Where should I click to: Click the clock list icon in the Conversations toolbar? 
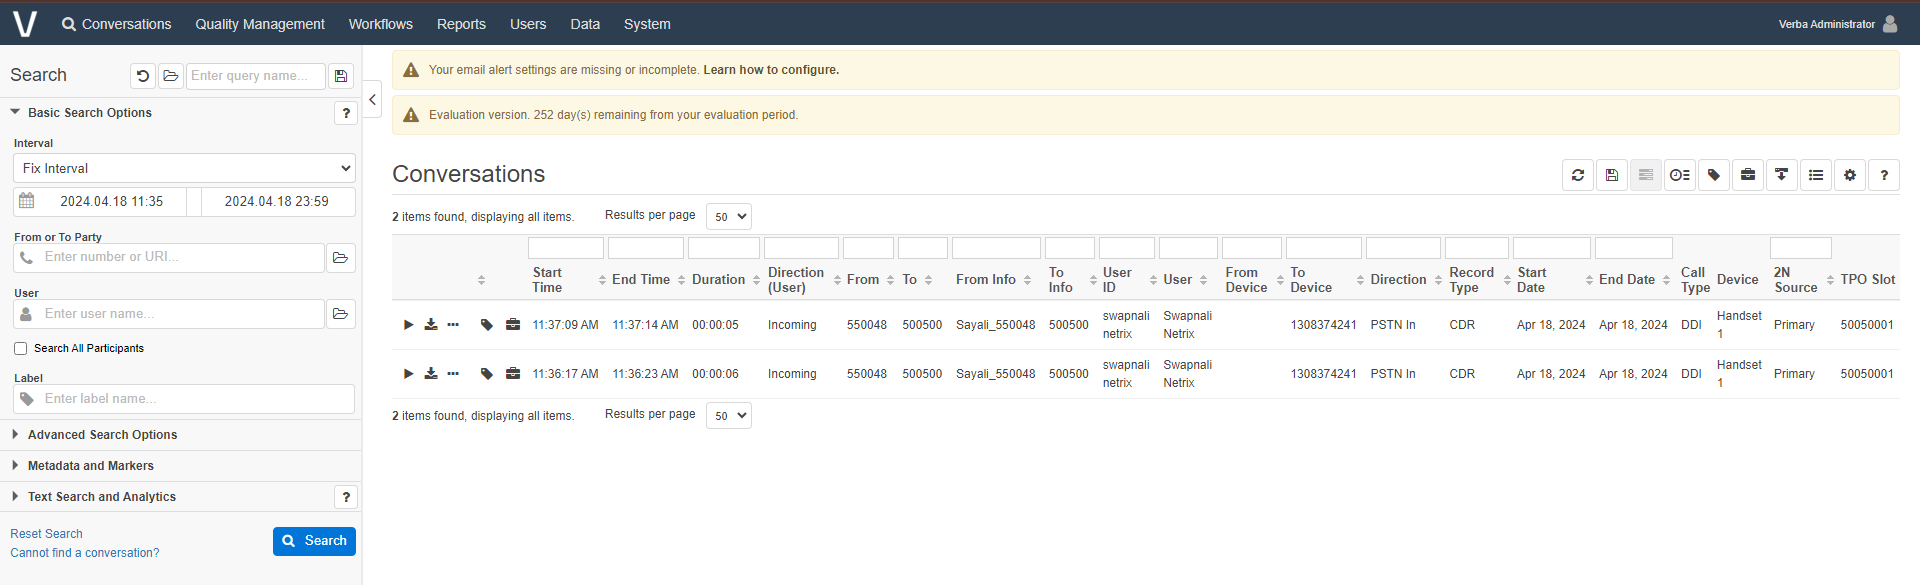click(x=1680, y=175)
